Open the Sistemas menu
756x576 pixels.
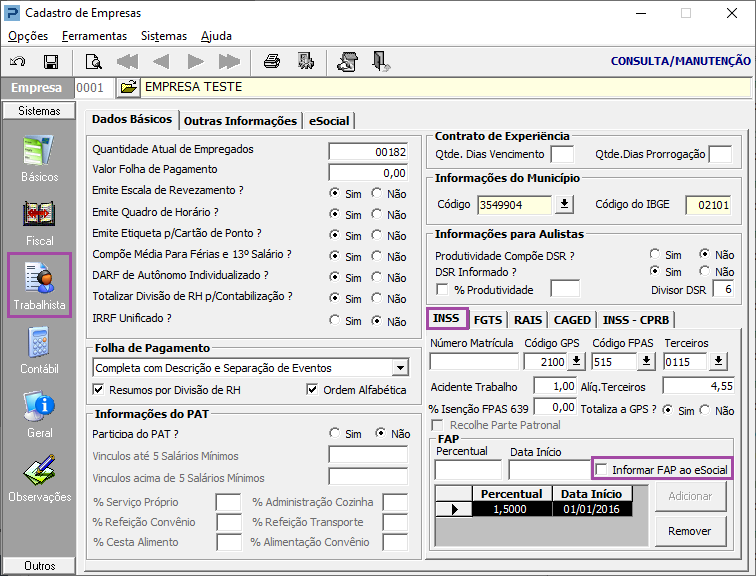pyautogui.click(x=164, y=36)
